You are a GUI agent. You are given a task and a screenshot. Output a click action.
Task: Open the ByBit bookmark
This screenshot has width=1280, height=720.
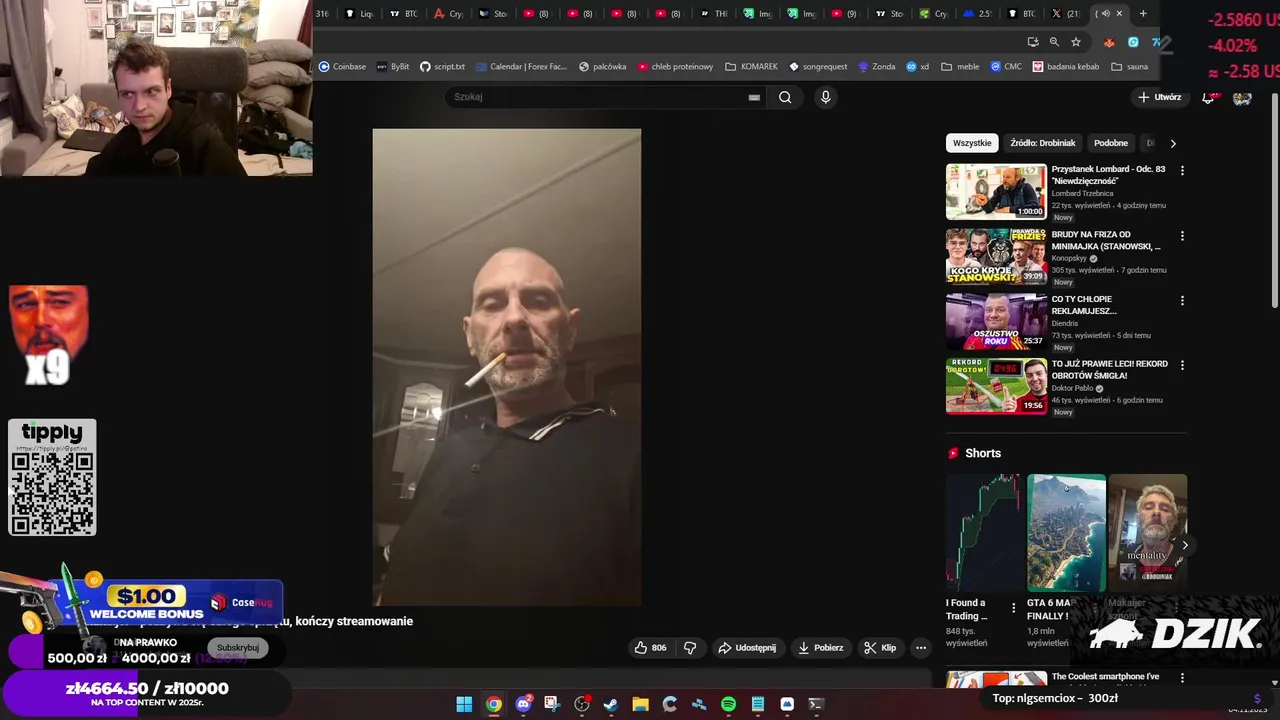click(x=393, y=67)
